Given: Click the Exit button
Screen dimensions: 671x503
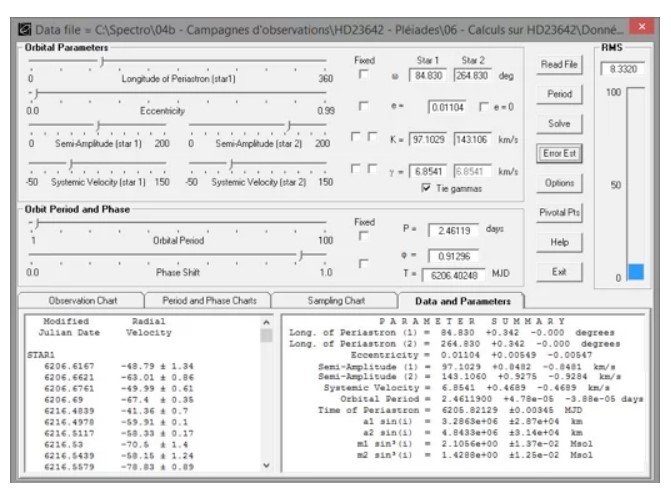Looking at the screenshot, I should (x=559, y=272).
